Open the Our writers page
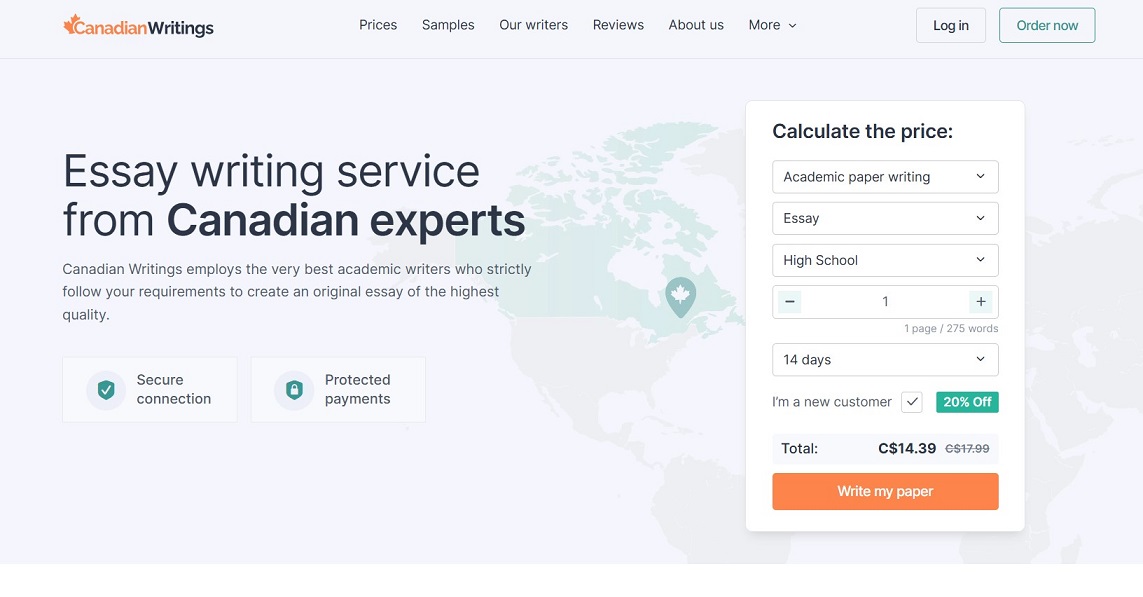 [533, 25]
